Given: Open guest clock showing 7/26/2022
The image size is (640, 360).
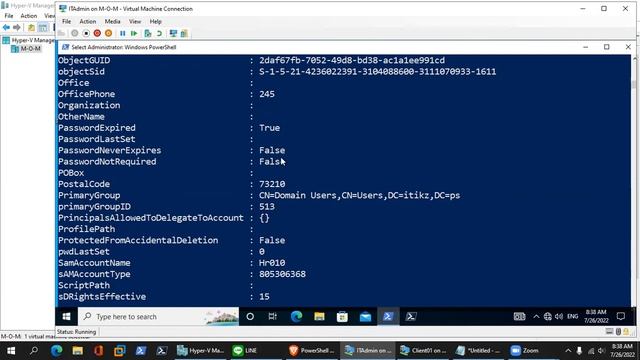Looking at the screenshot, I should point(596,316).
